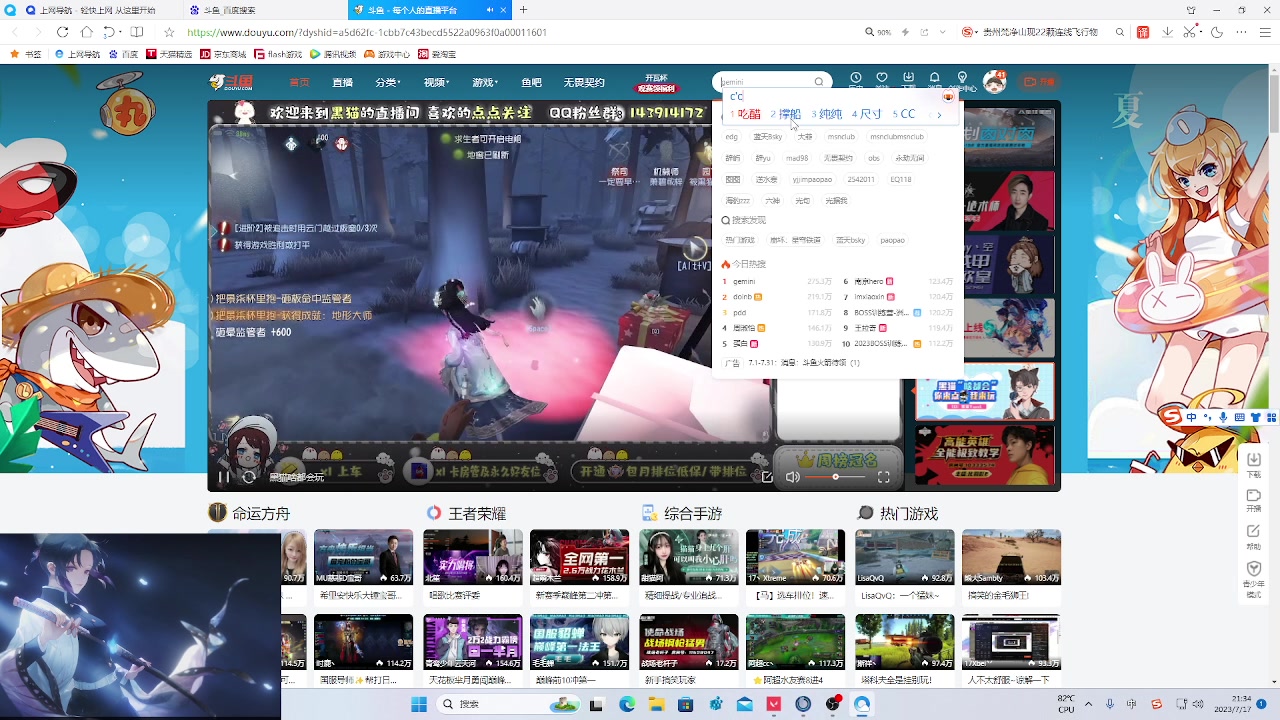Screen dimensions: 1280x720
Task: Open File Explorer from taskbar
Action: point(656,704)
